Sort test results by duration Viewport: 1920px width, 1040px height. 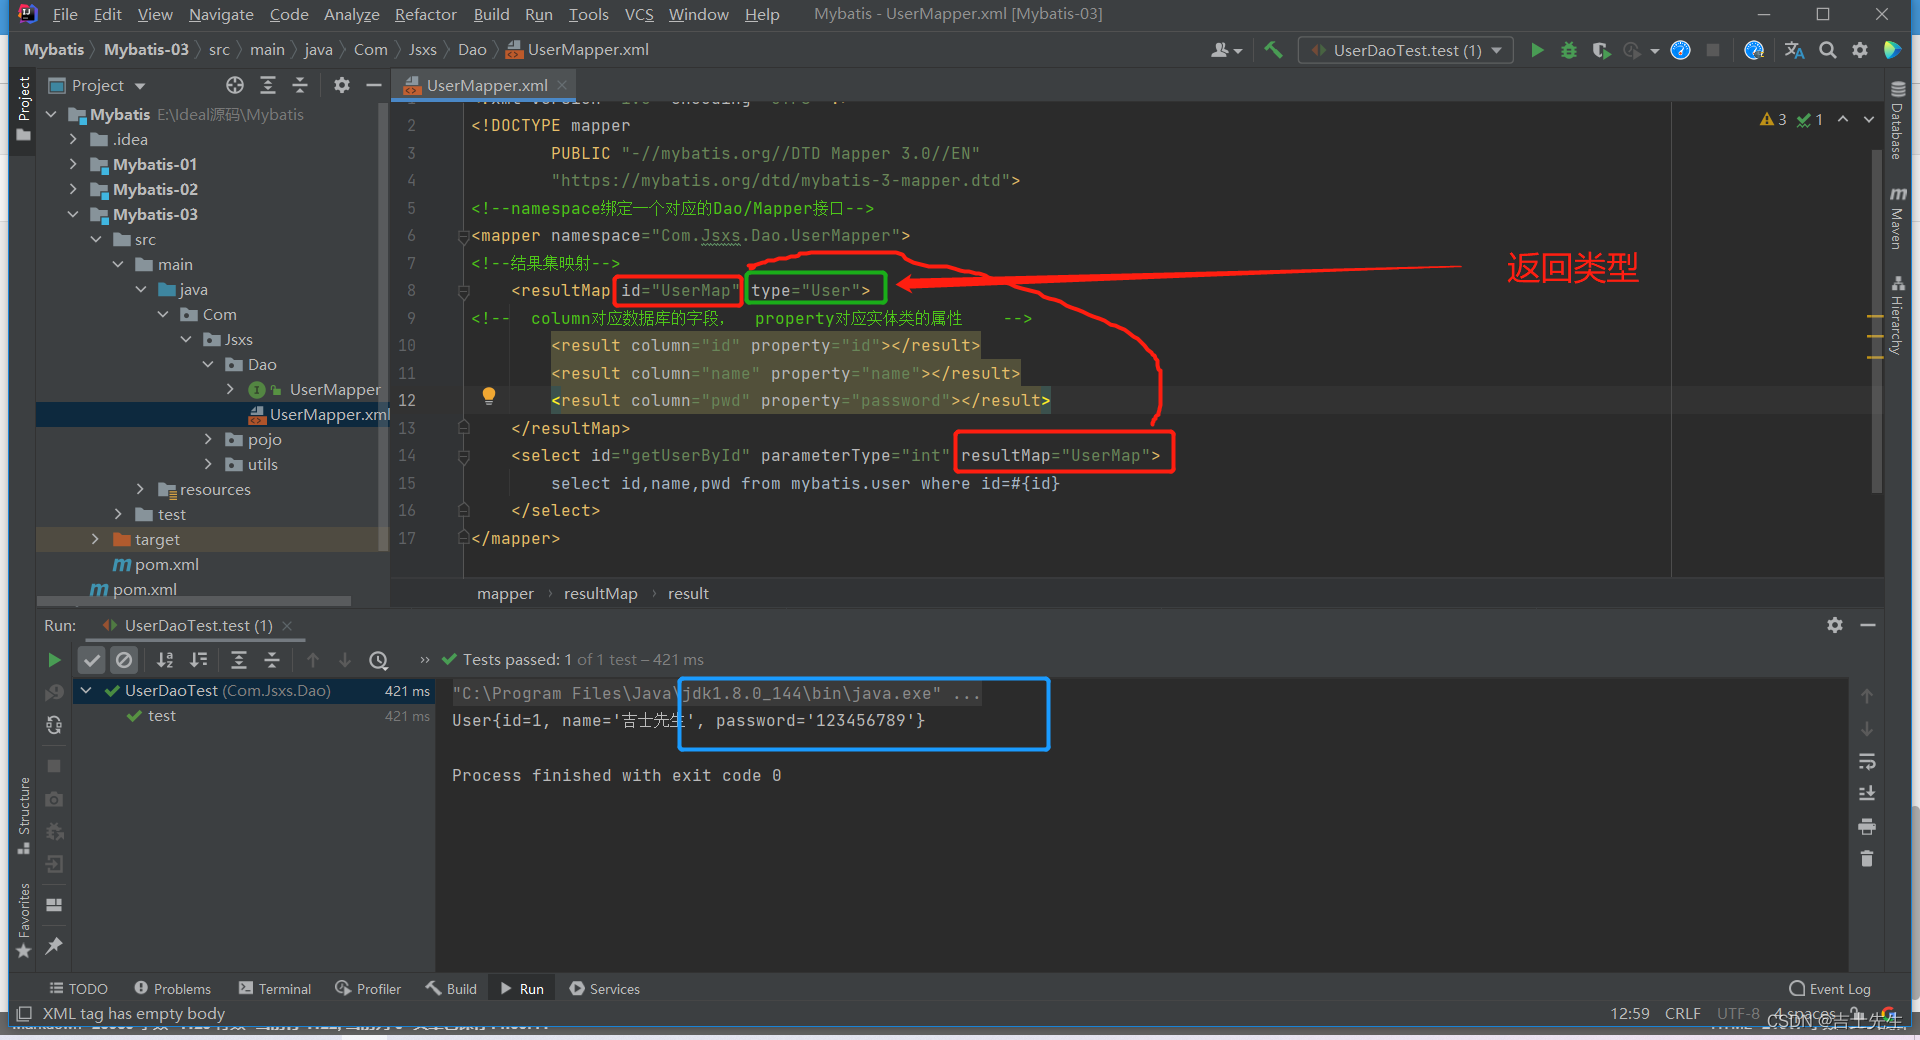(x=199, y=660)
